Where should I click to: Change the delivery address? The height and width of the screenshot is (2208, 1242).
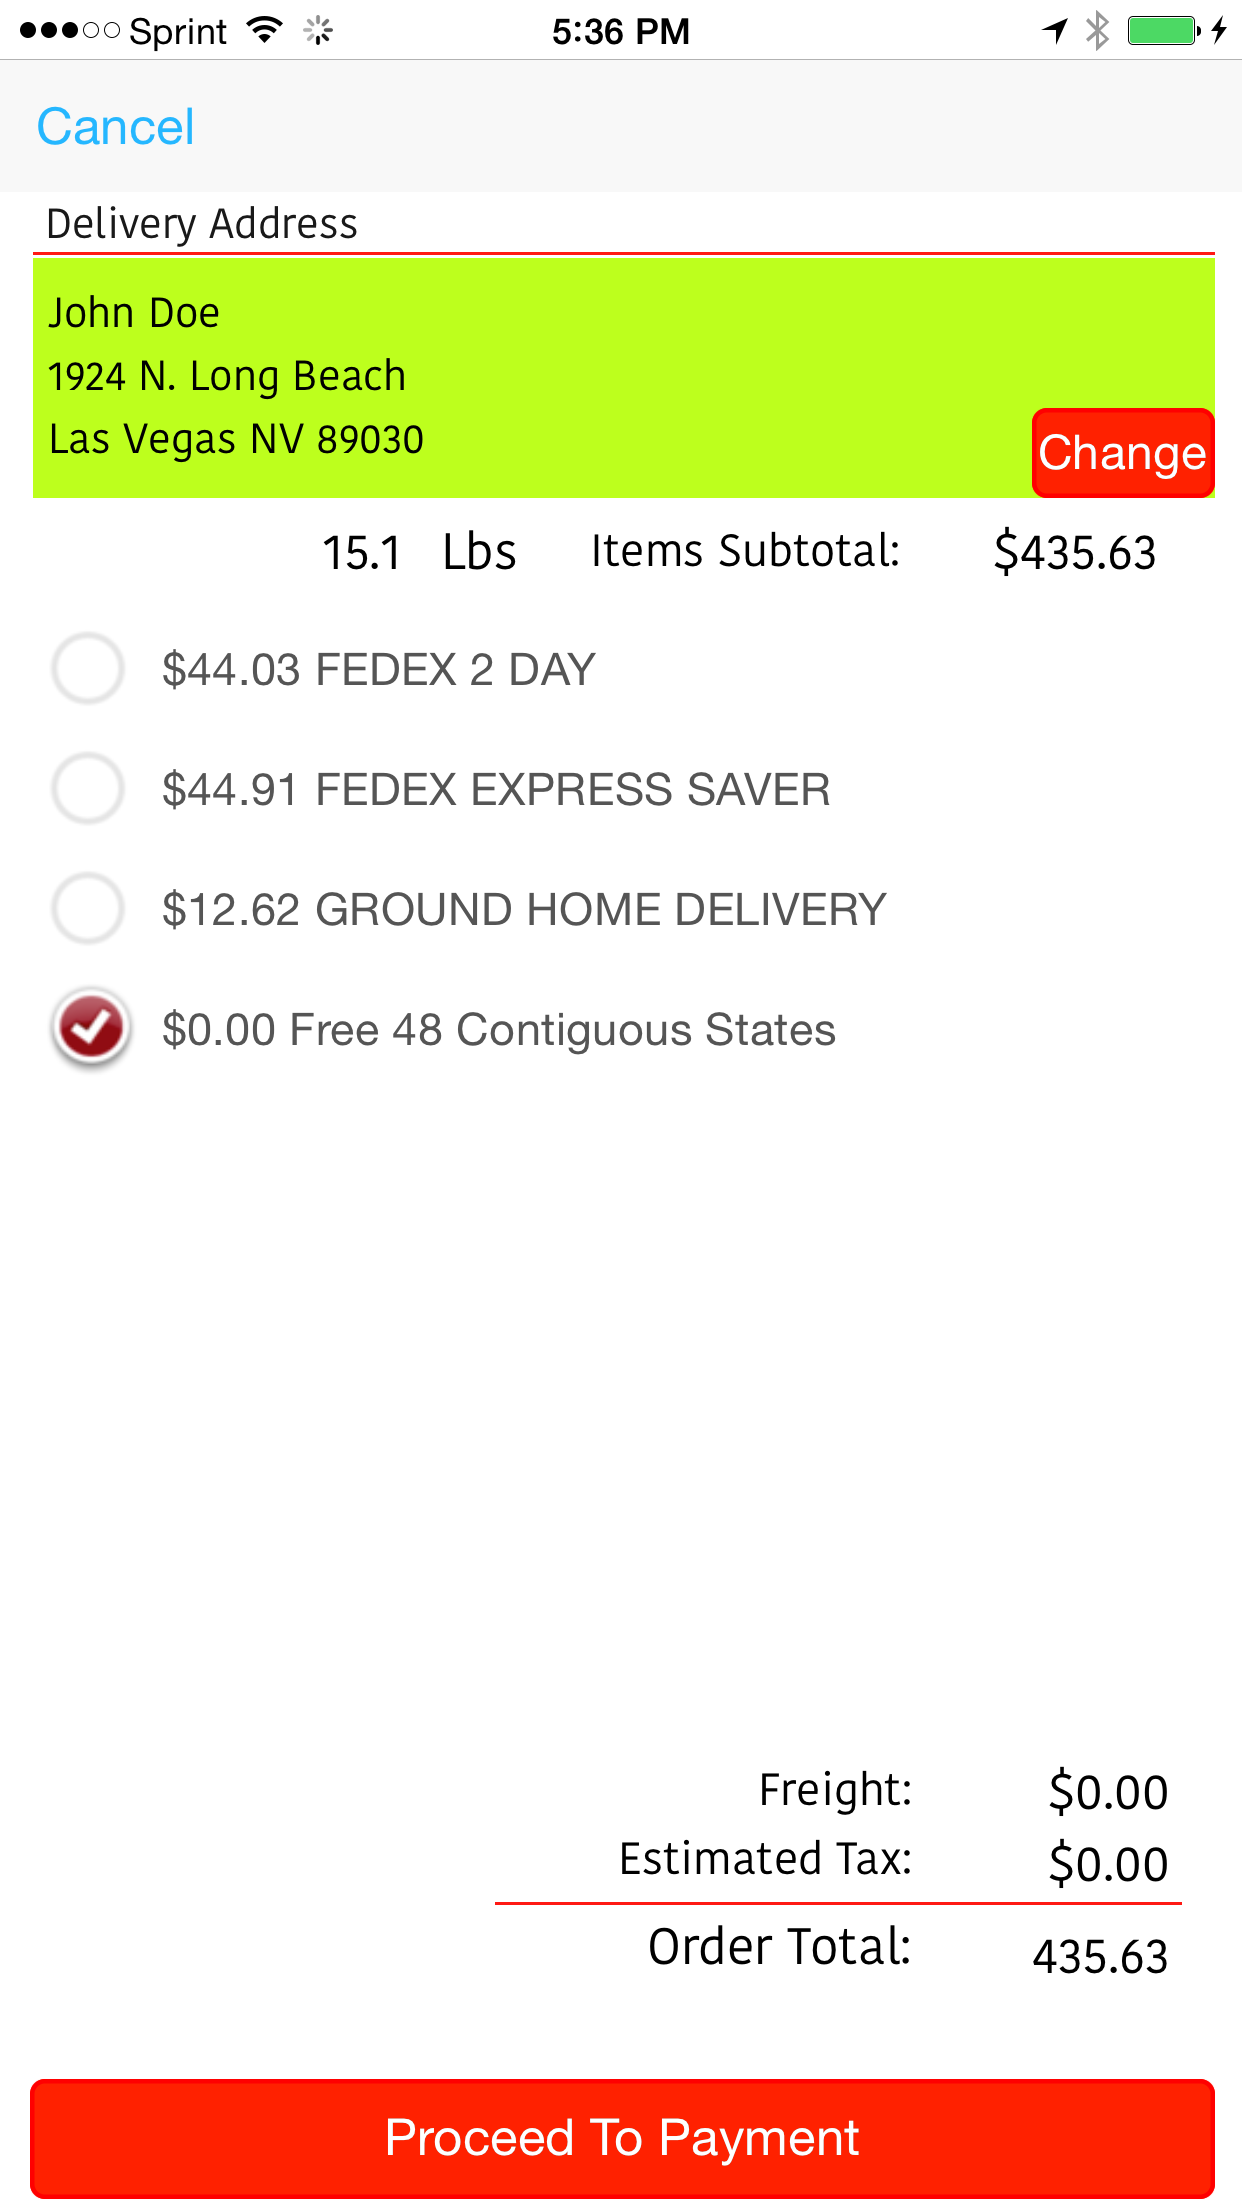click(x=1123, y=453)
